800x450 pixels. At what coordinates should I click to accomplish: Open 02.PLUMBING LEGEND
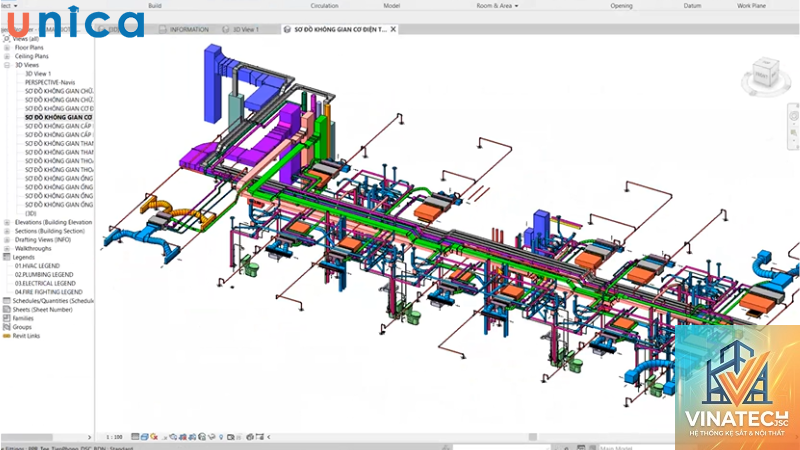pyautogui.click(x=44, y=274)
